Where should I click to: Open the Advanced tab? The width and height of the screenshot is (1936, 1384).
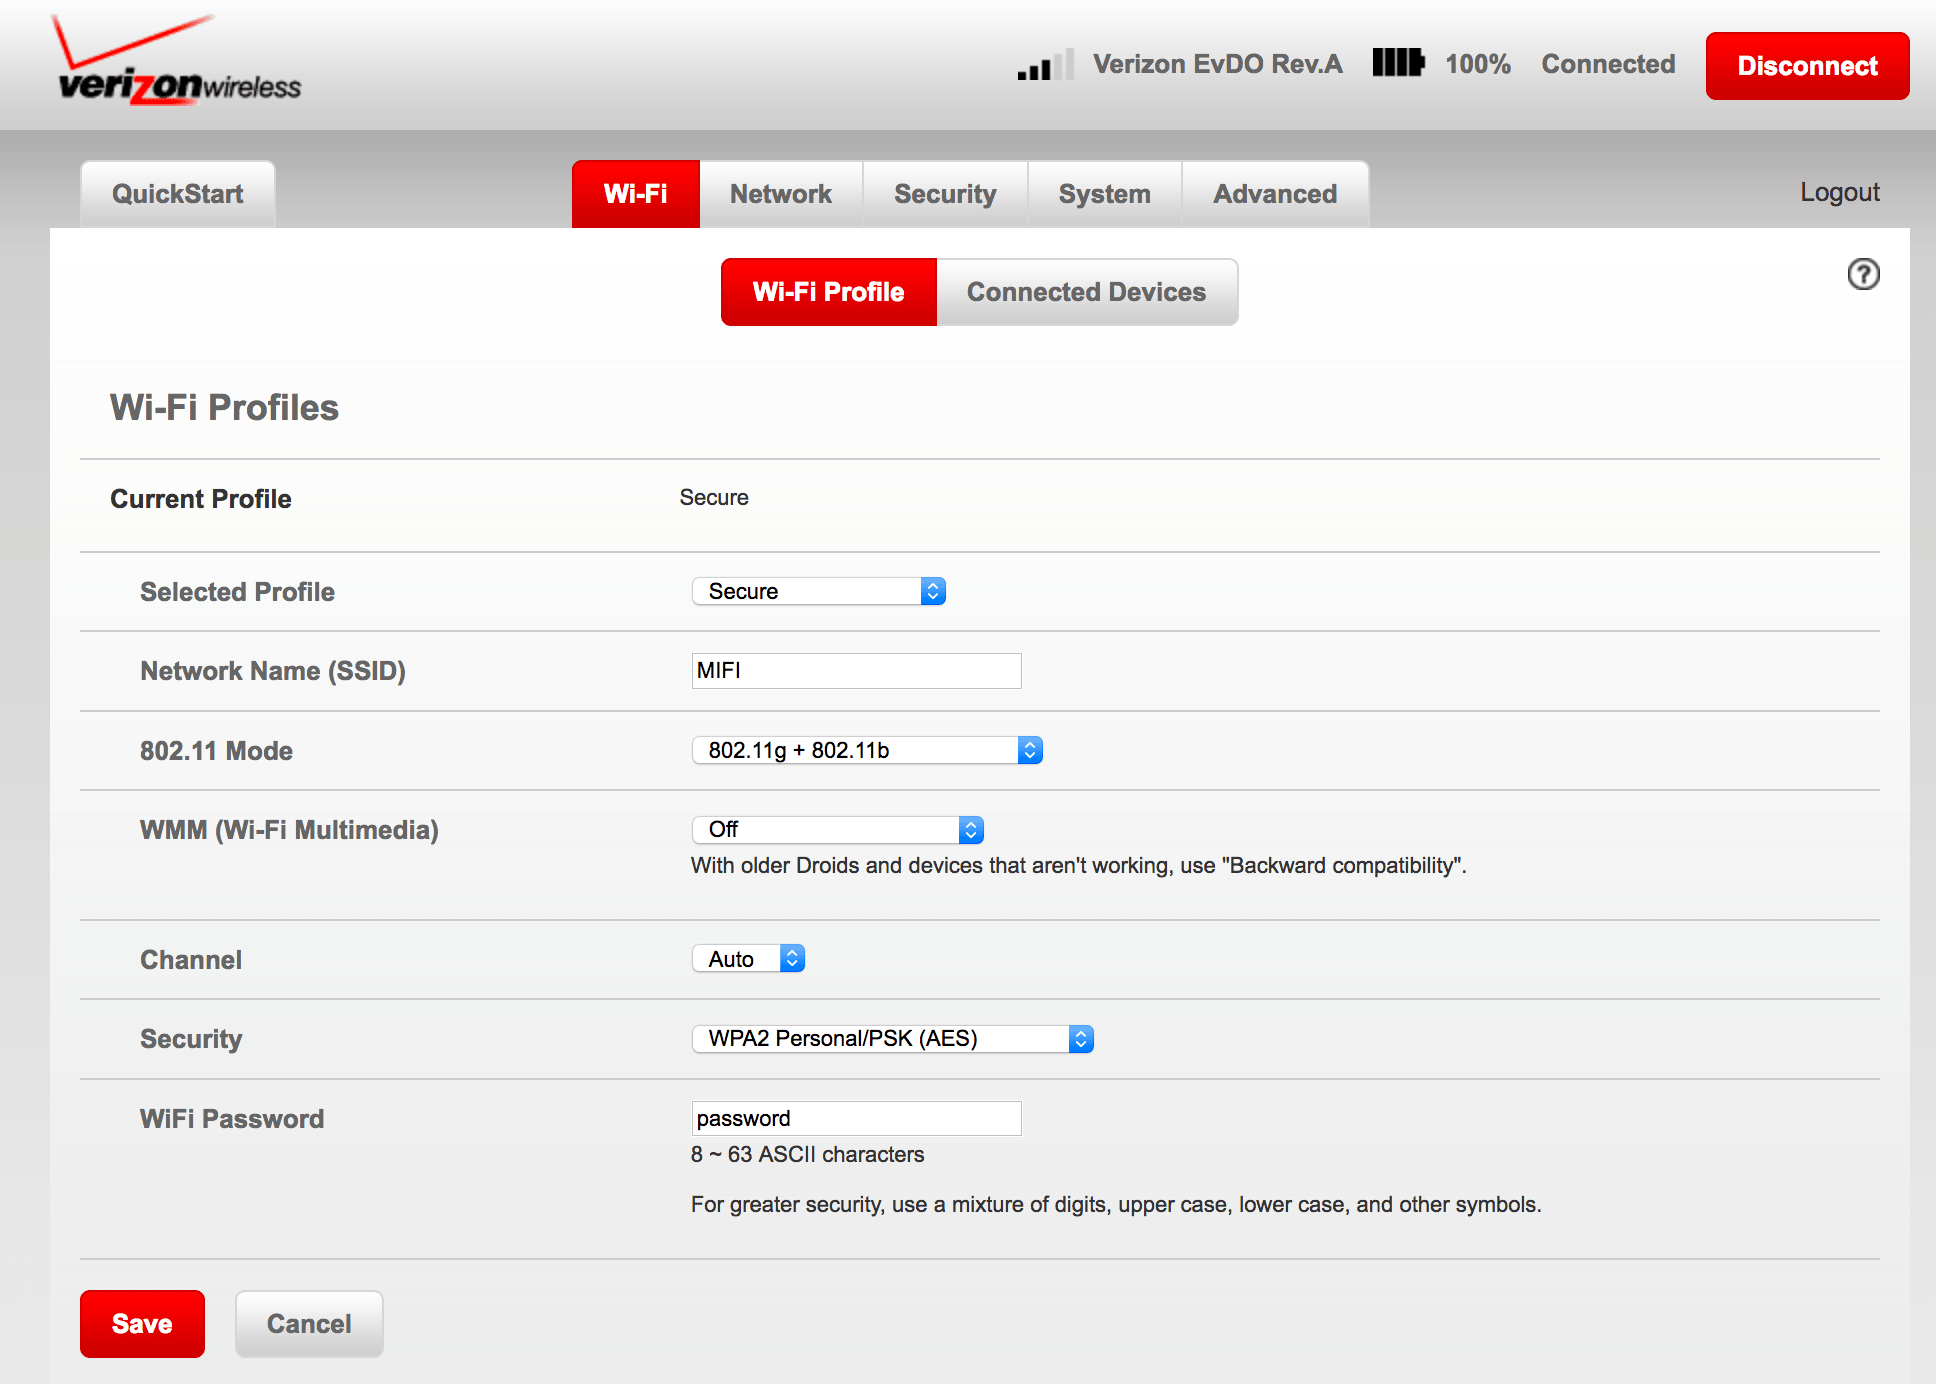coord(1274,194)
